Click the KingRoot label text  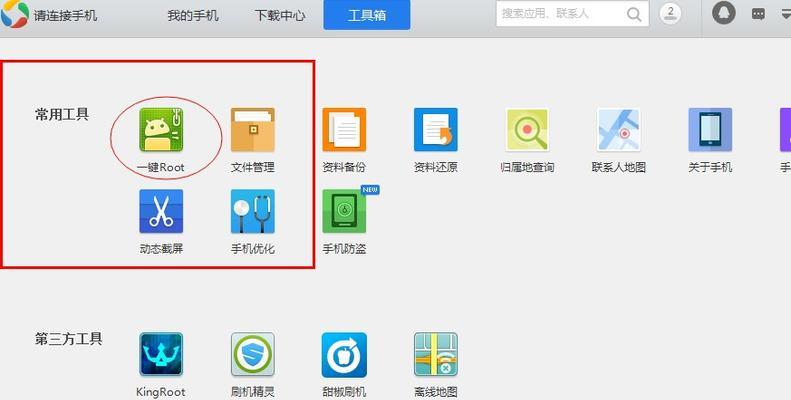(x=161, y=392)
